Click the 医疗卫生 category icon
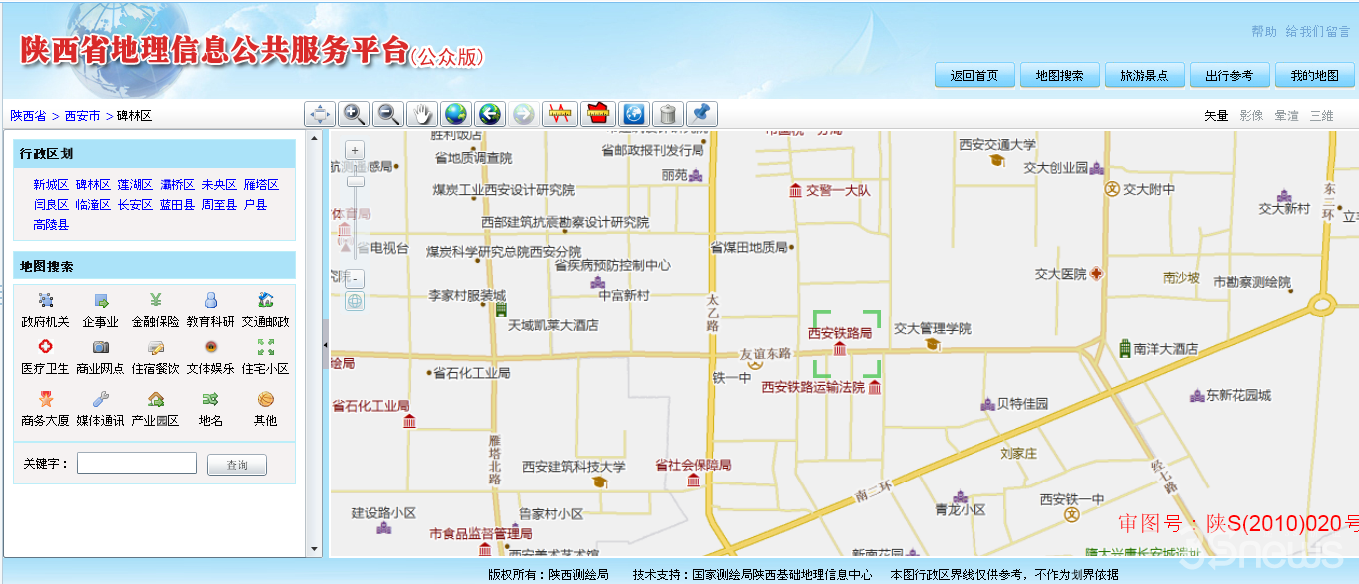 [45, 356]
